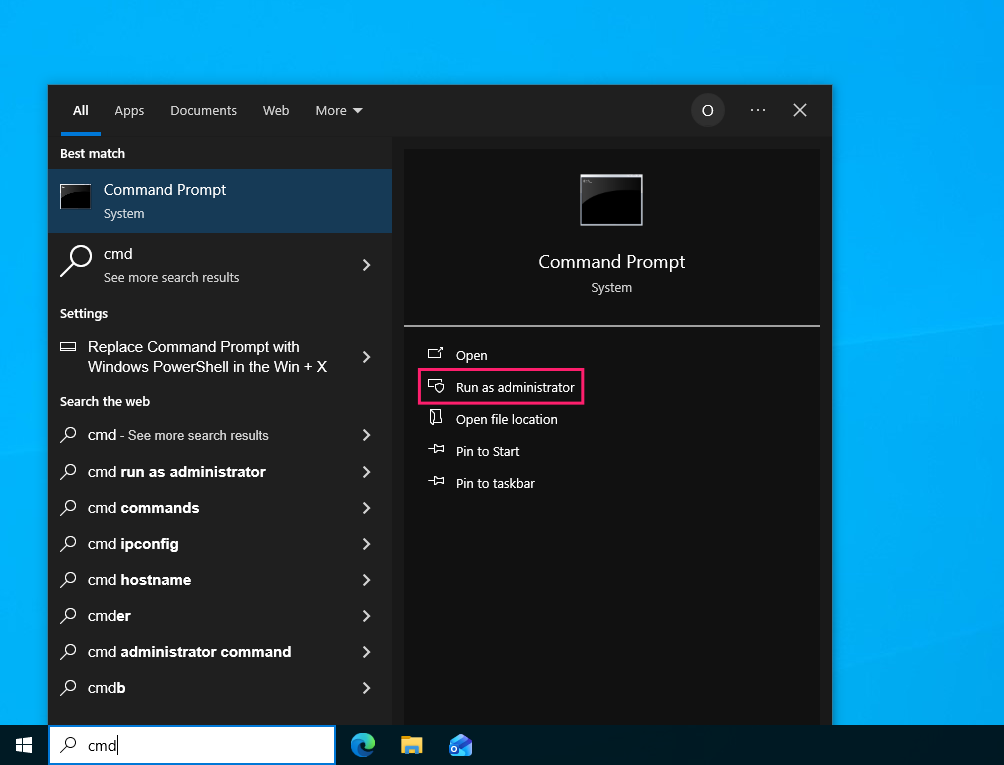The image size is (1004, 765).
Task: Click the search icon beside 'cmd commands'
Action: click(x=68, y=507)
